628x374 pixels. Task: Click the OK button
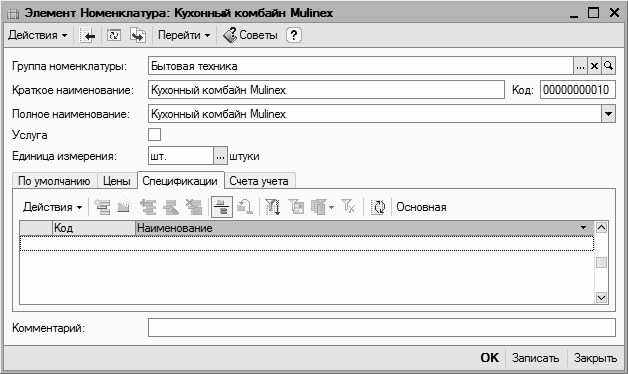[489, 358]
